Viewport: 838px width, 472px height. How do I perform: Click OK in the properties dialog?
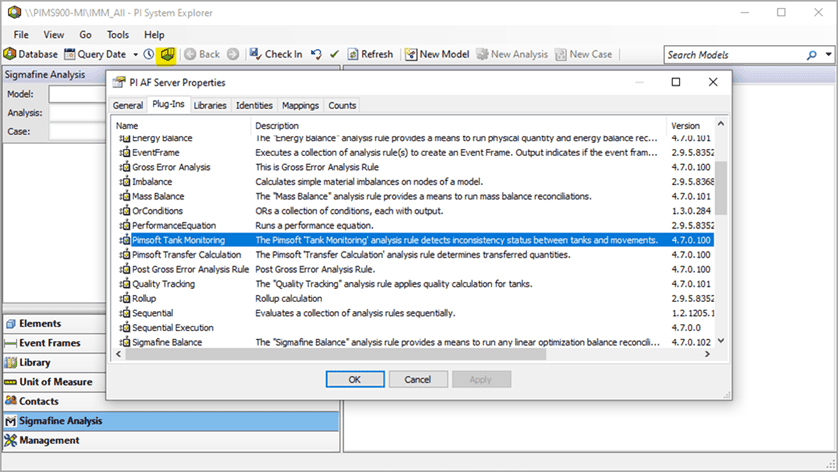coord(355,380)
